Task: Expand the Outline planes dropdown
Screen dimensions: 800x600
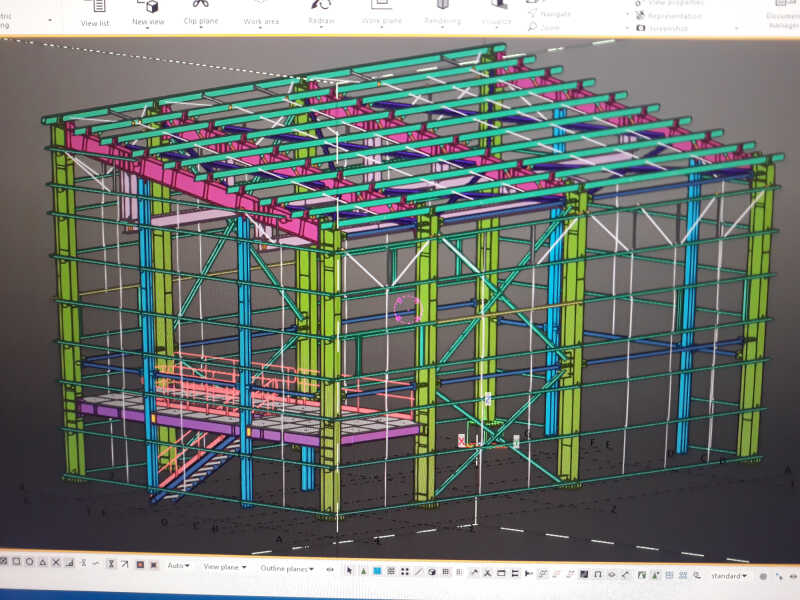Action: (287, 569)
